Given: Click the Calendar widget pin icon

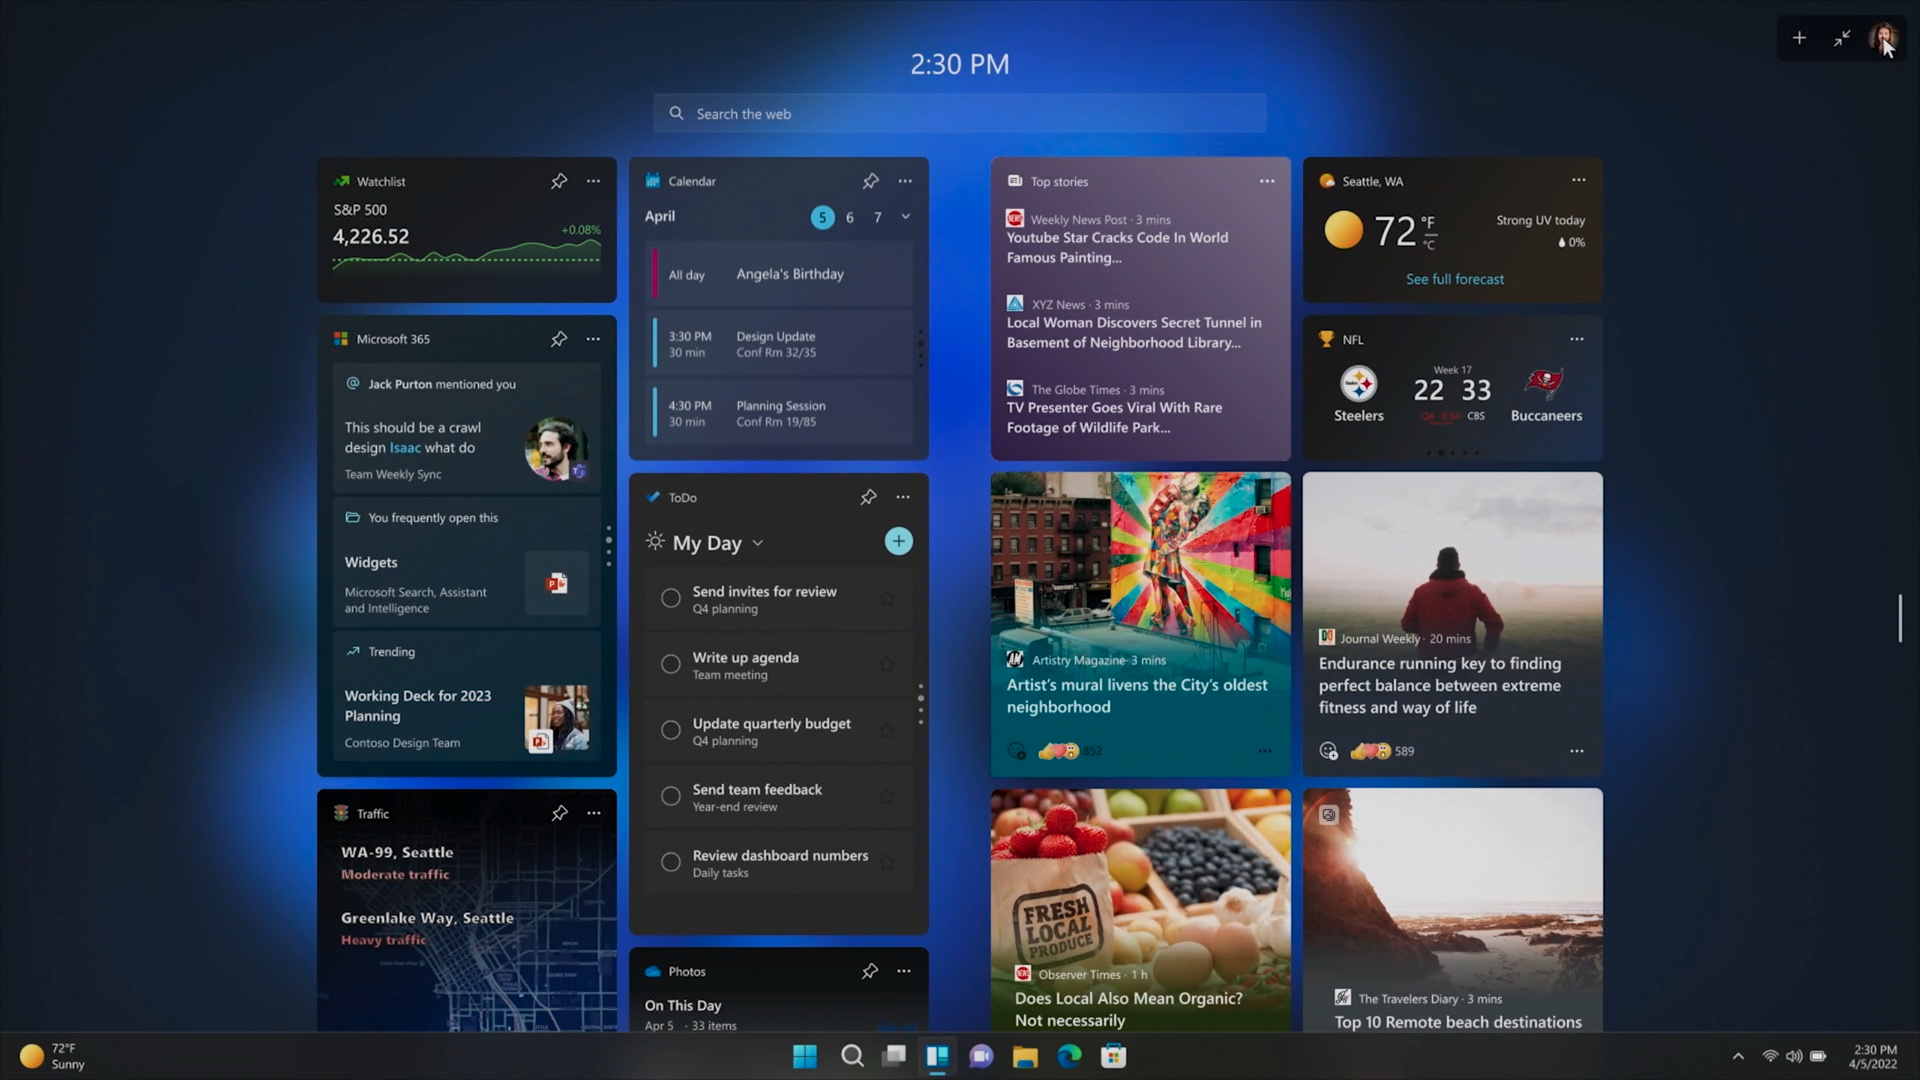Looking at the screenshot, I should point(869,181).
